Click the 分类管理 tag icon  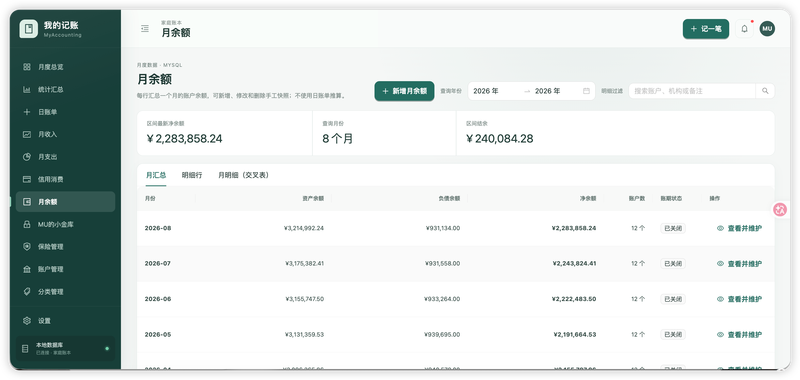[27, 291]
